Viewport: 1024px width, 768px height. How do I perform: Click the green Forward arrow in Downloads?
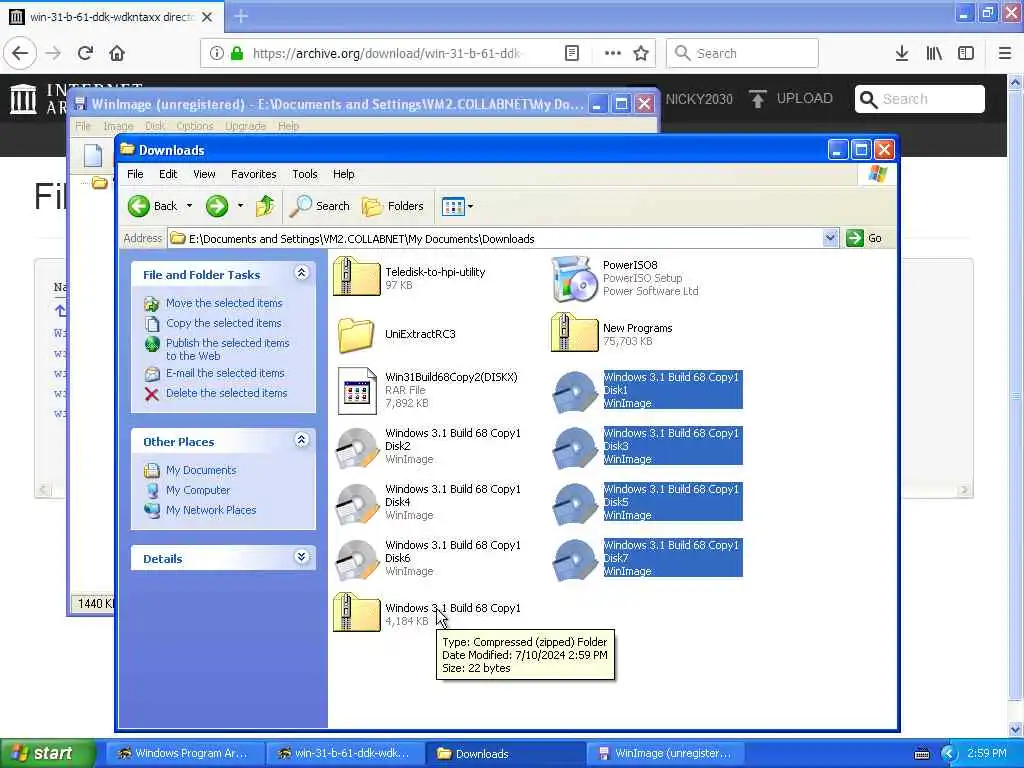217,206
